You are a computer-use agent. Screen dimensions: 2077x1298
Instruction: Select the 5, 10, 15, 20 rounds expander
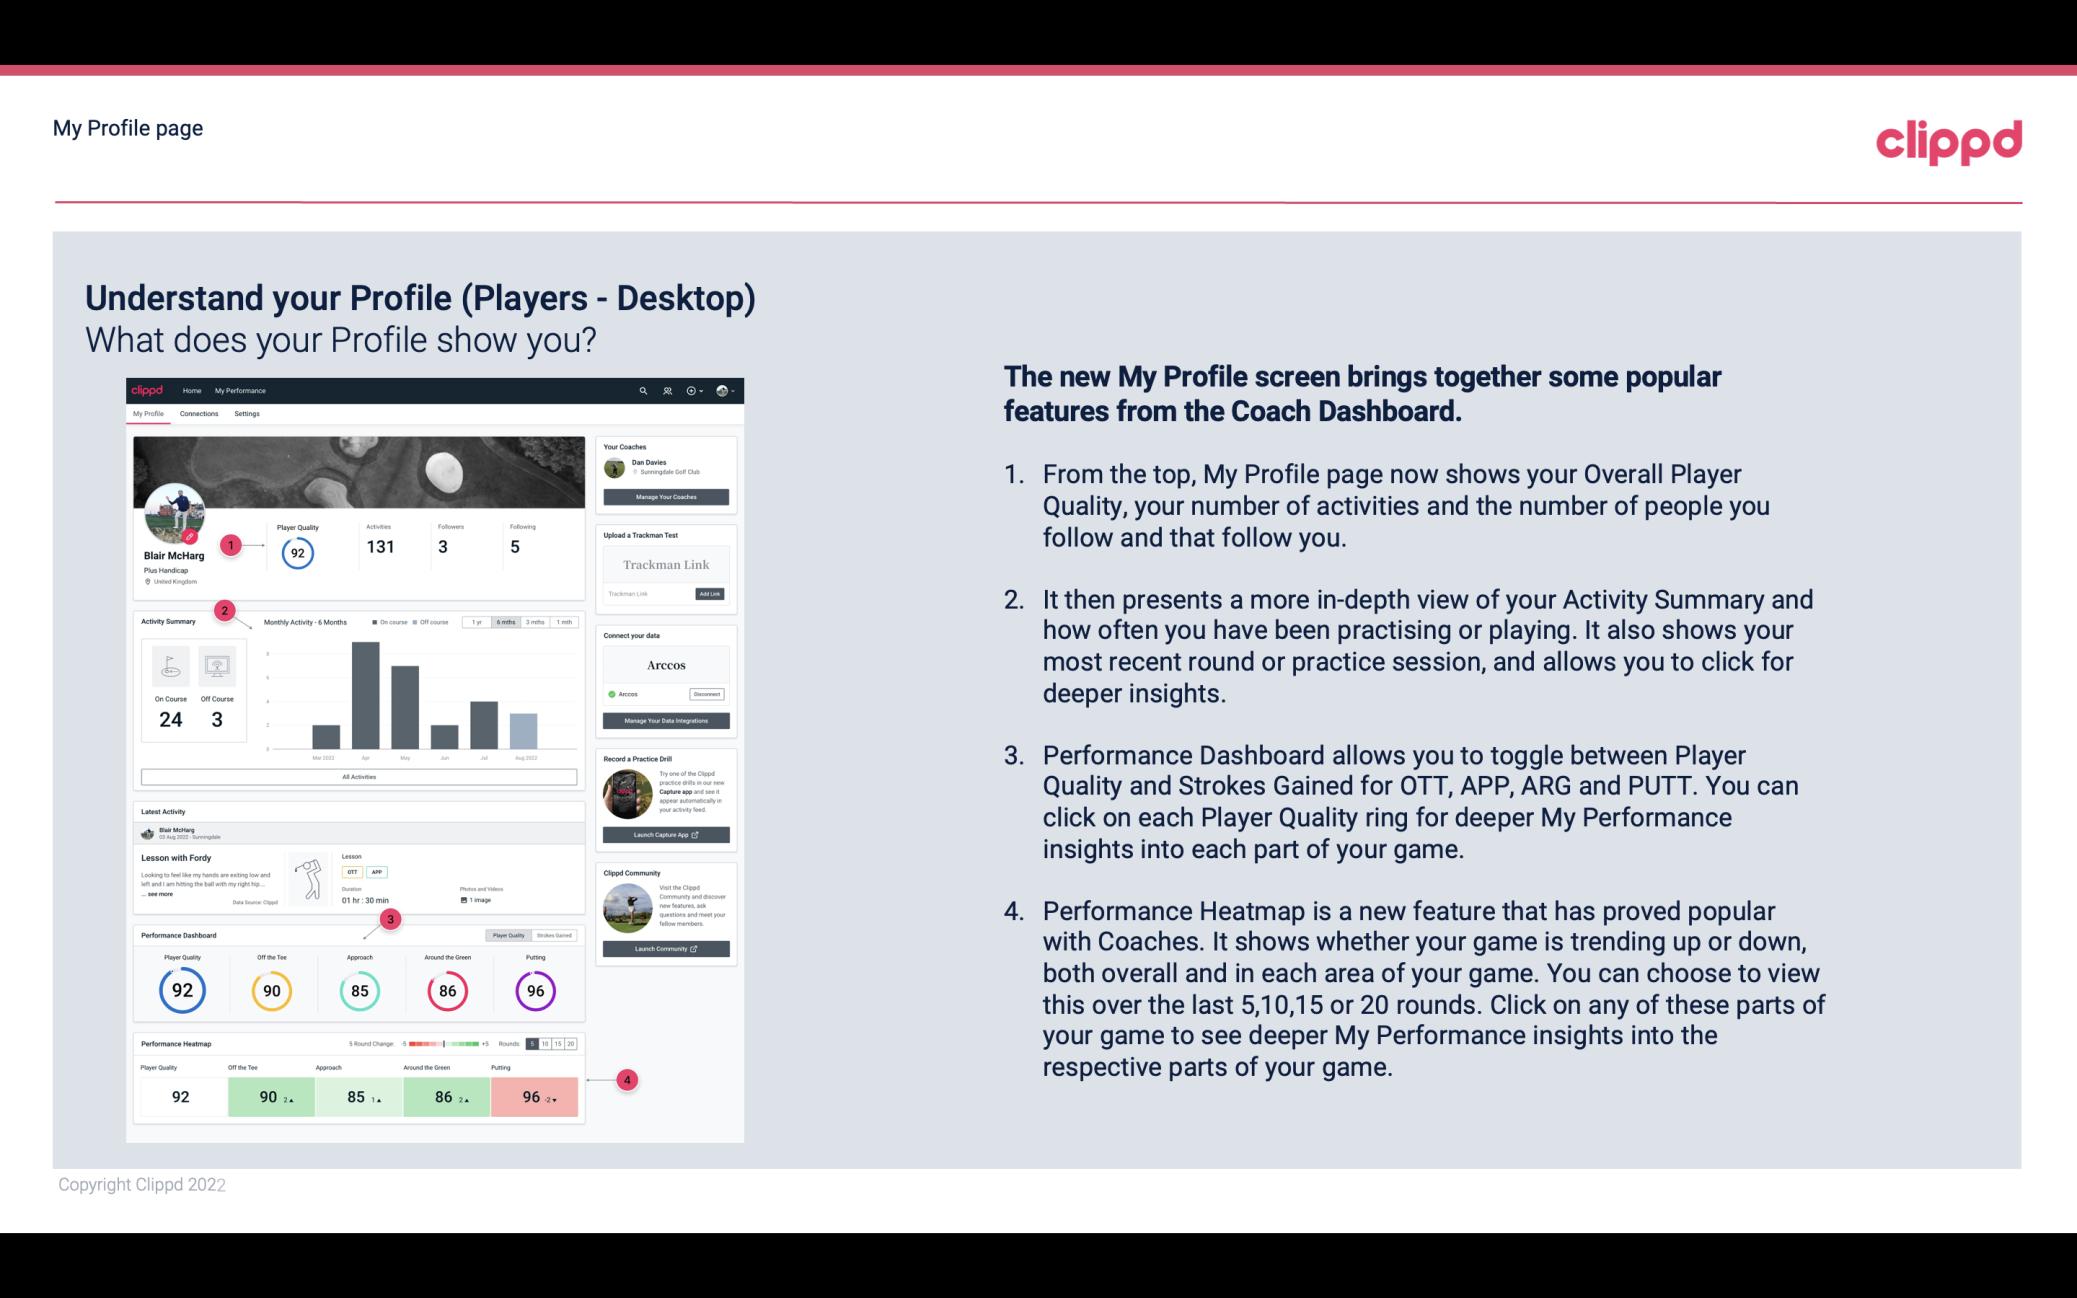555,1044
